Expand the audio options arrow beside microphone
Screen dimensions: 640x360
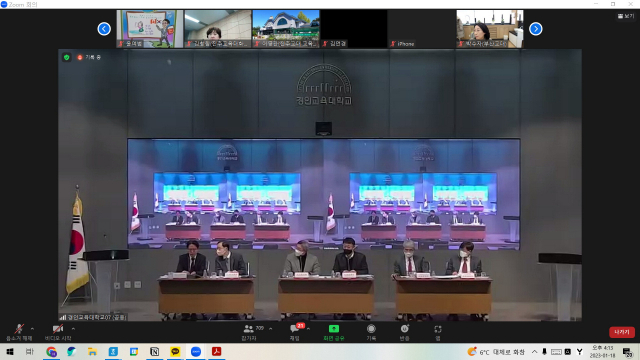(x=33, y=329)
